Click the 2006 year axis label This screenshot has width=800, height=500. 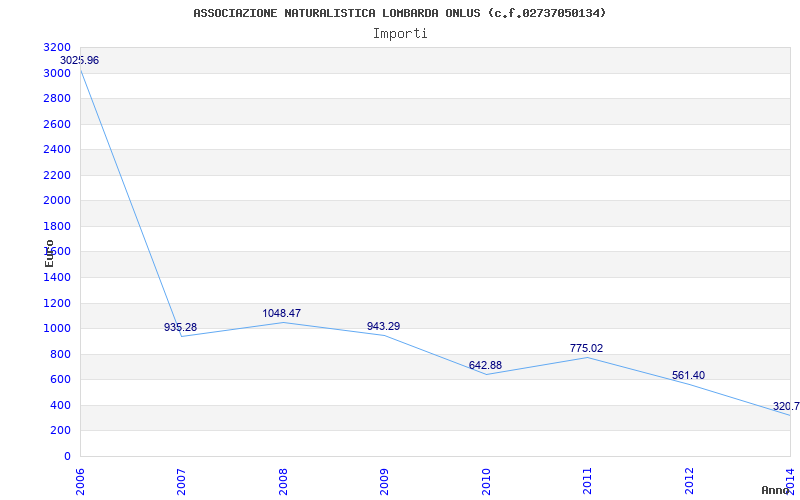coord(80,481)
